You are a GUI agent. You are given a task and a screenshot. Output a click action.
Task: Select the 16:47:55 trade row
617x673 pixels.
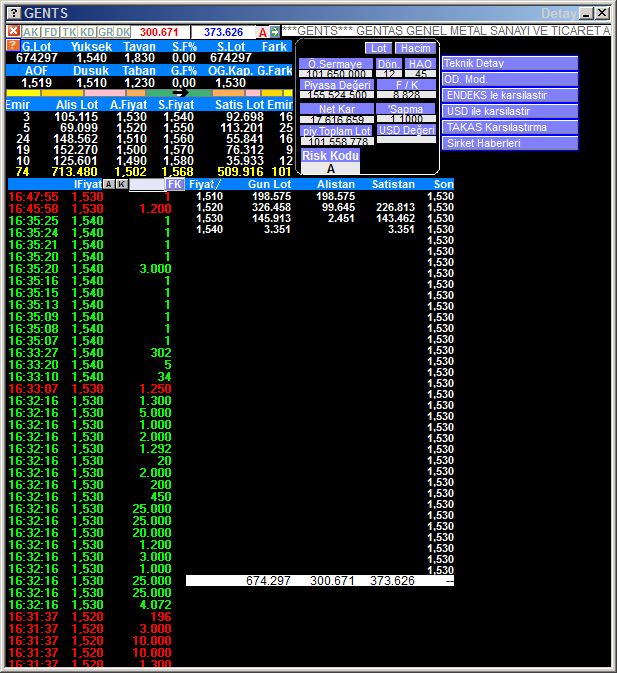coord(90,197)
